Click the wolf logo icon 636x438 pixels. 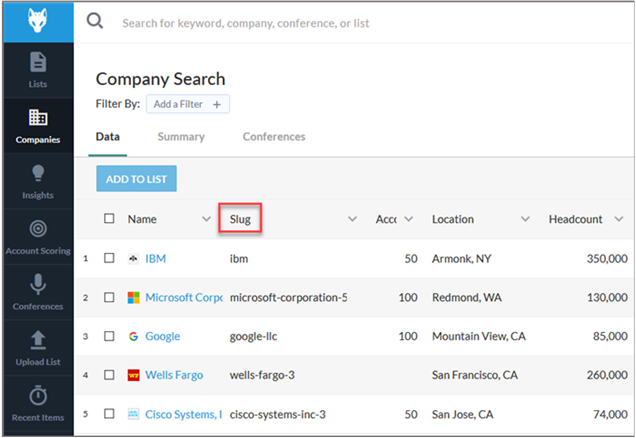coord(37,21)
